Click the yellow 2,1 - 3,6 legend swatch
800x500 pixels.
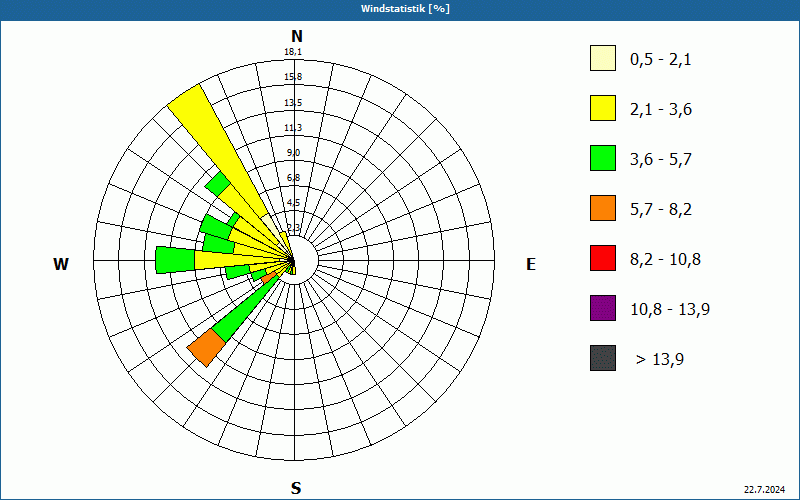click(x=603, y=108)
